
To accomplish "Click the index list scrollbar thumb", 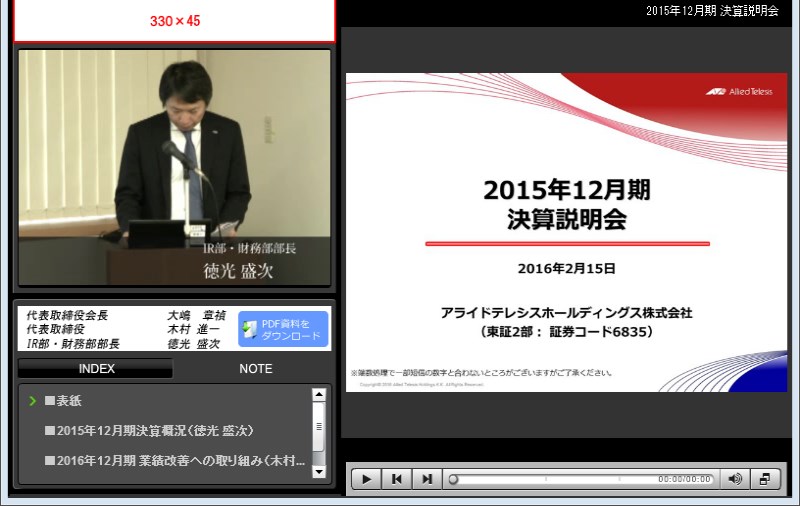I will (x=318, y=426).
